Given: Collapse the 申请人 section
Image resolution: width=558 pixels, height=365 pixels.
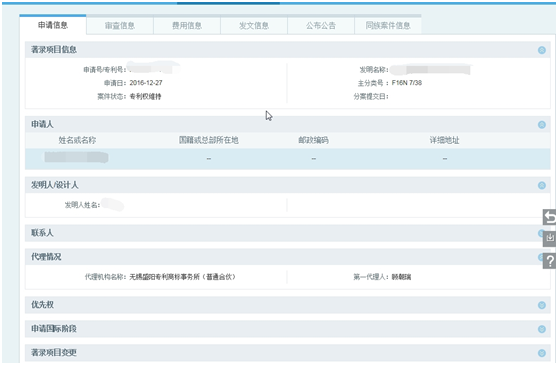Looking at the screenshot, I should tap(542, 125).
